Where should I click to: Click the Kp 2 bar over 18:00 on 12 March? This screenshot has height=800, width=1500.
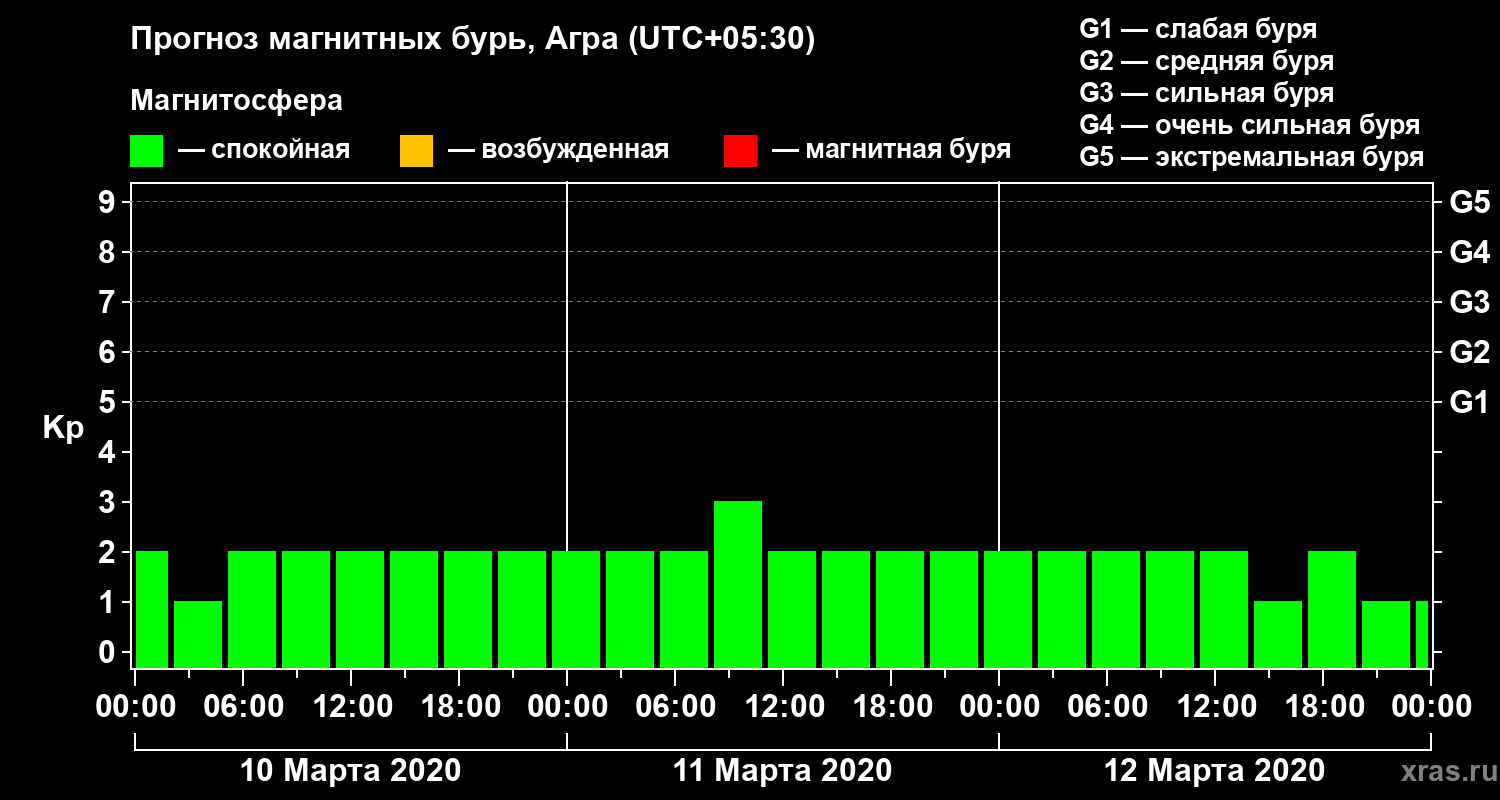coord(1332,609)
